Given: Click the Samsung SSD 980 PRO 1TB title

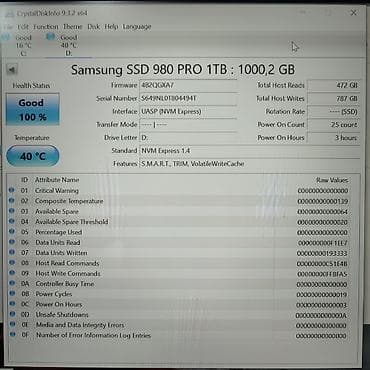Looking at the screenshot, I should tap(183, 70).
